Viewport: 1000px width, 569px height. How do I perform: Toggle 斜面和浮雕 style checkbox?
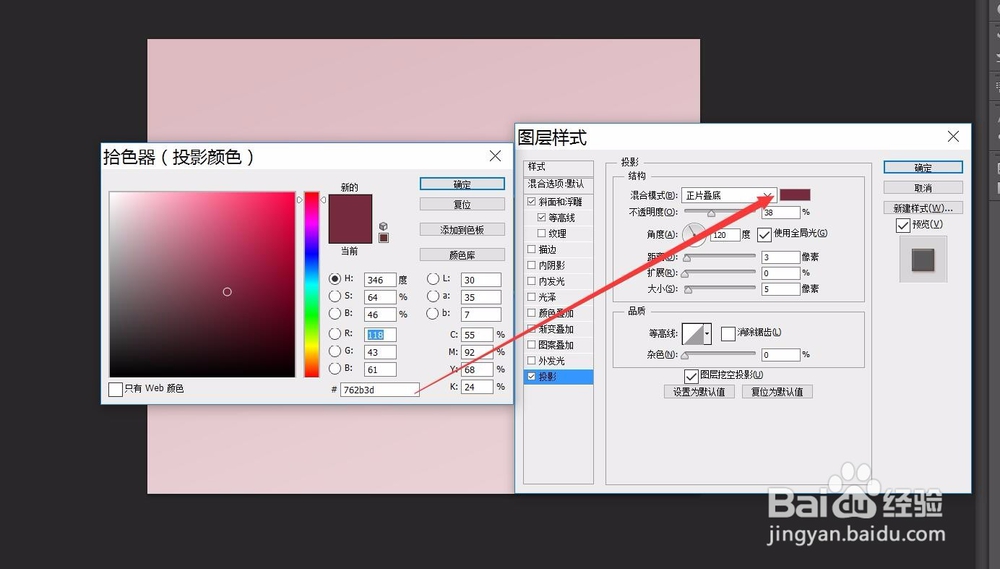click(531, 201)
